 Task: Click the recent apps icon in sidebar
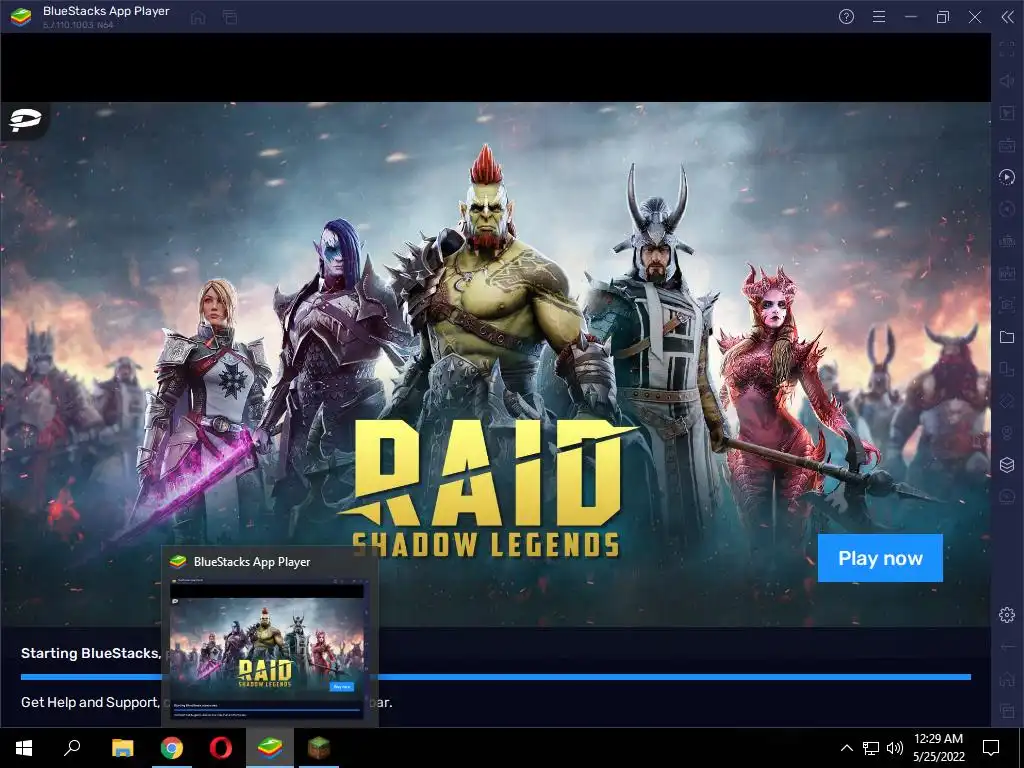[x=1006, y=710]
